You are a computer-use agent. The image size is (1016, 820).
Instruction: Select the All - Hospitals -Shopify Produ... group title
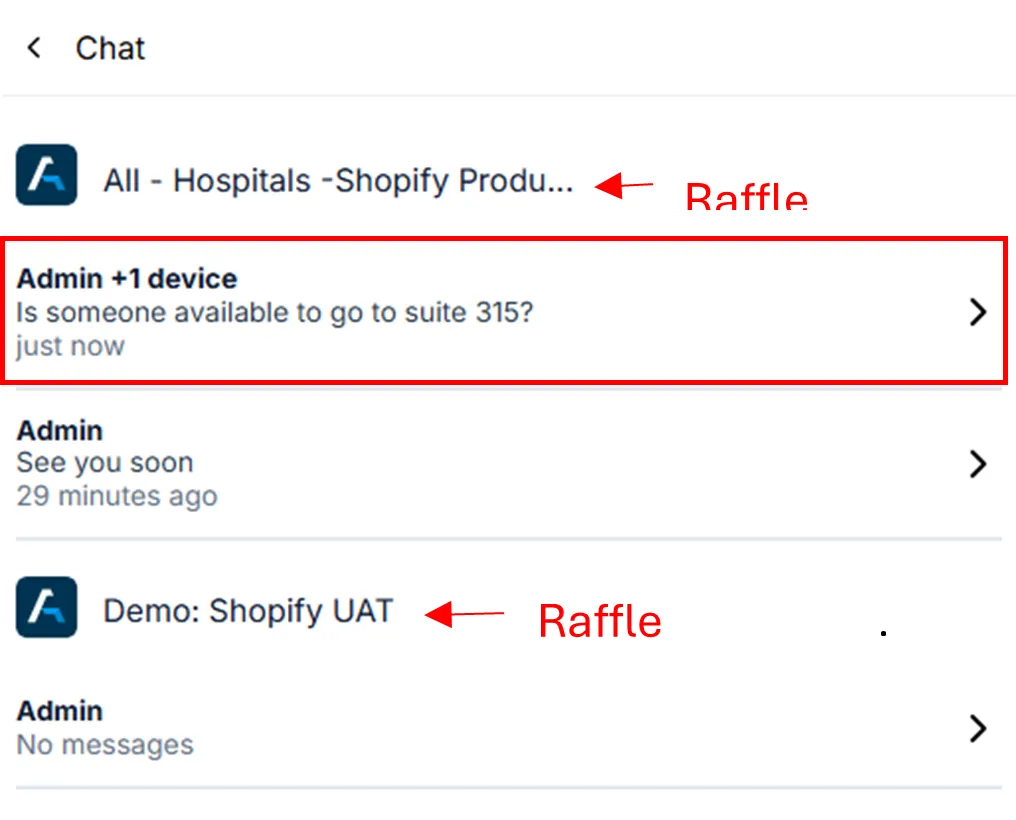point(338,181)
